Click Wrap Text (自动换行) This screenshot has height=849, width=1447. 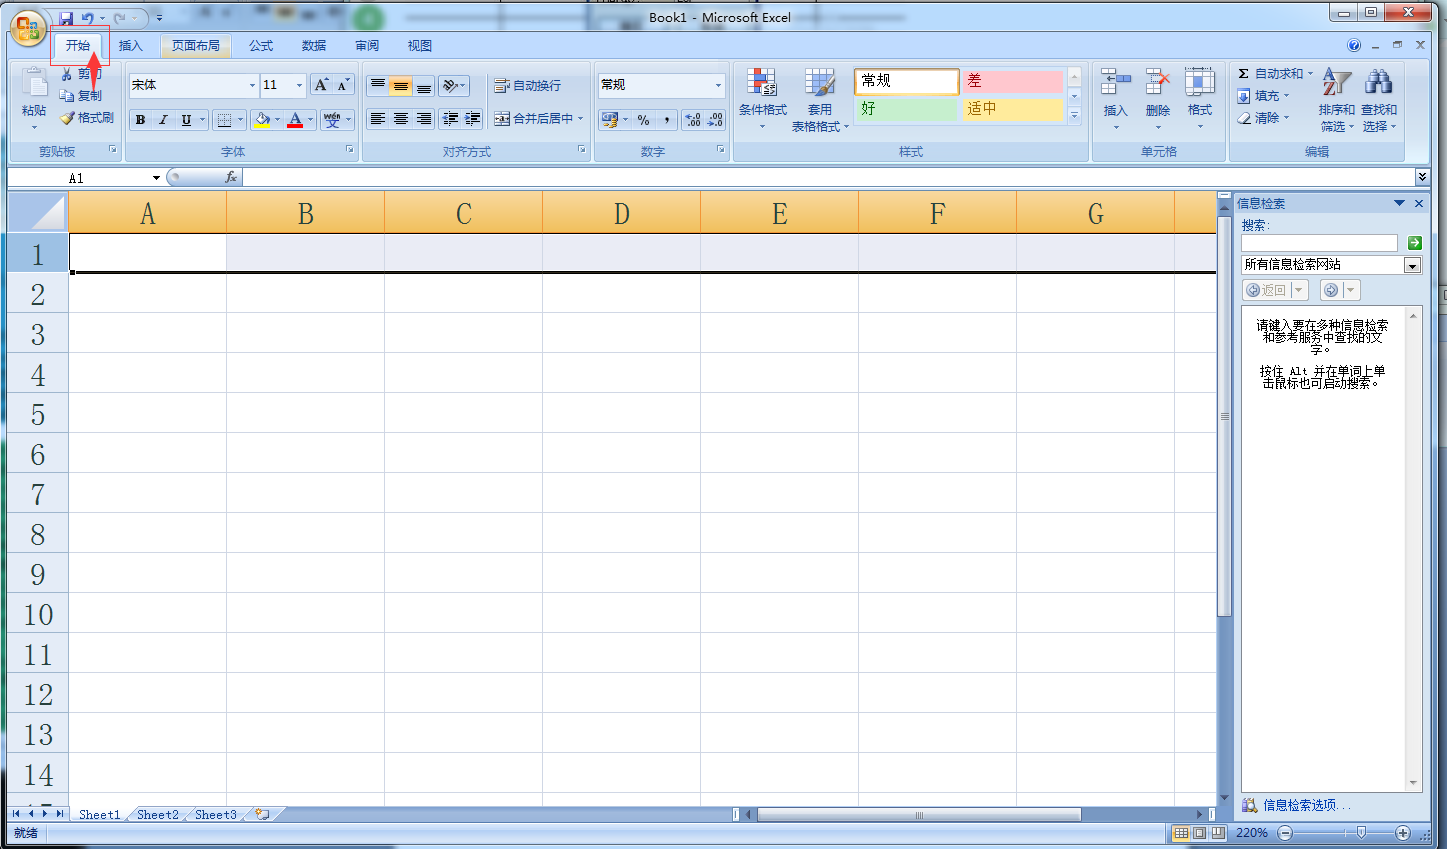tap(528, 86)
